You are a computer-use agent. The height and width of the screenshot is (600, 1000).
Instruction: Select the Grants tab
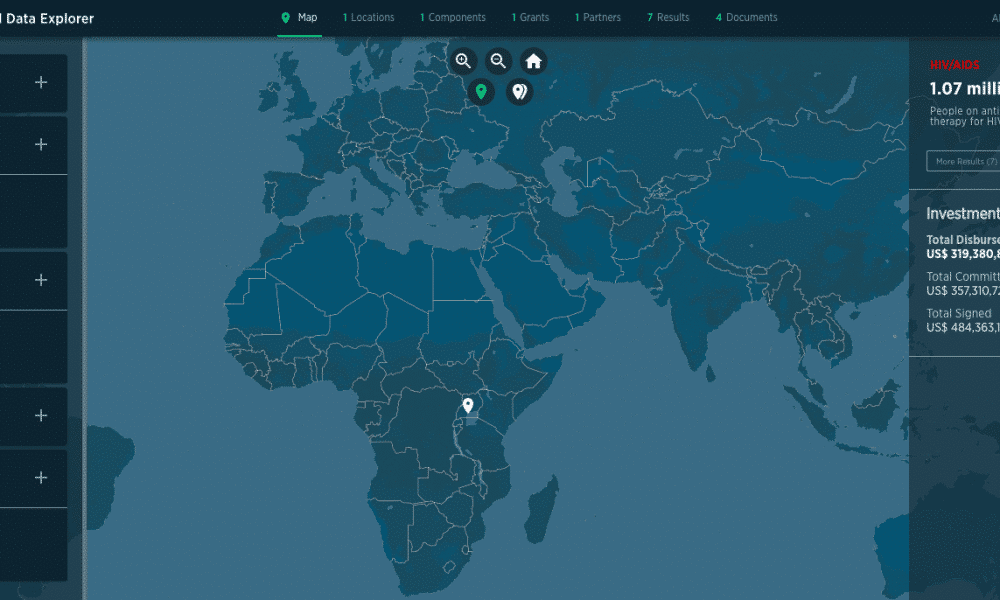point(530,17)
